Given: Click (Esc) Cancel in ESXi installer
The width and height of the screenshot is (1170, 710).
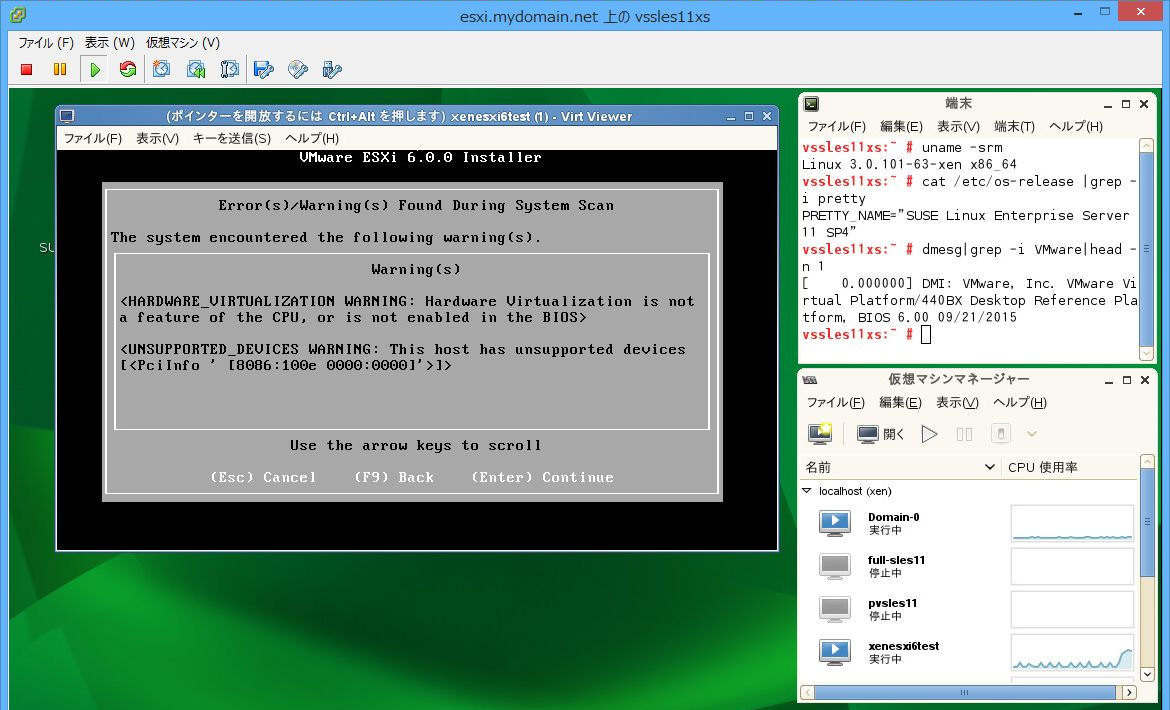Looking at the screenshot, I should (263, 477).
